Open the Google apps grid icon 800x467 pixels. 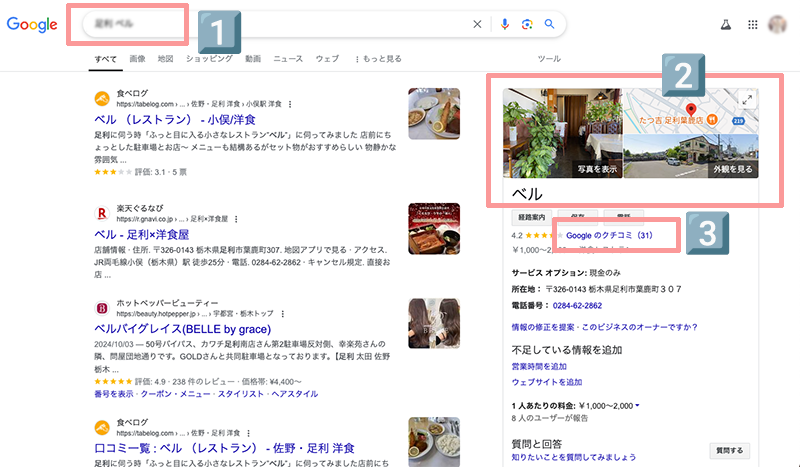pos(753,24)
